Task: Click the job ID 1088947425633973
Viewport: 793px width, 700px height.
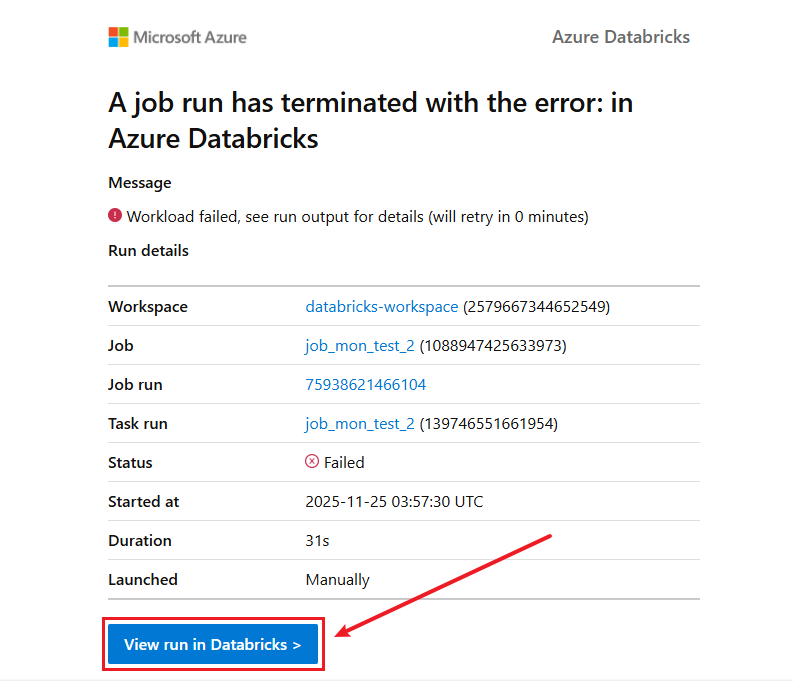Action: tap(493, 346)
